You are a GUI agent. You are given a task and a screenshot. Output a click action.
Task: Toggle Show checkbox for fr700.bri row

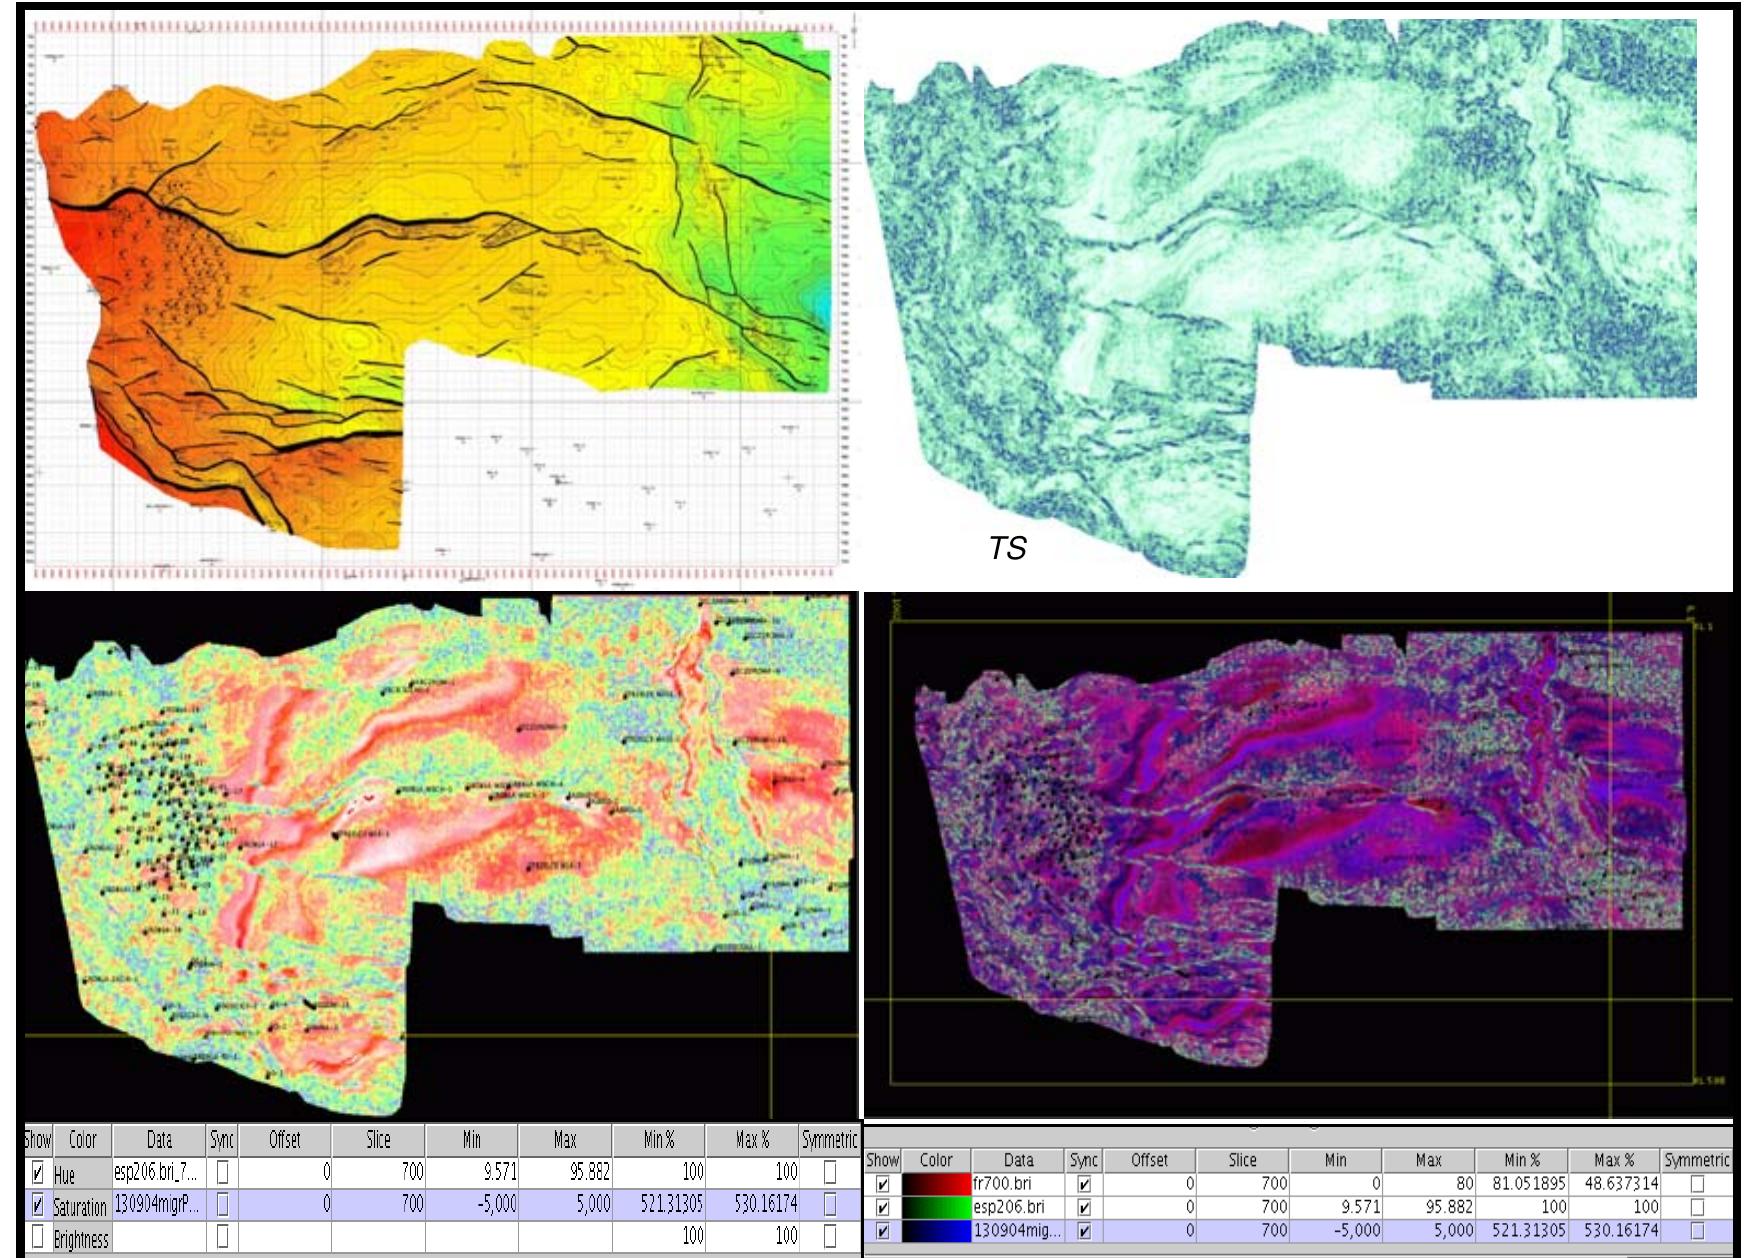(x=883, y=1184)
